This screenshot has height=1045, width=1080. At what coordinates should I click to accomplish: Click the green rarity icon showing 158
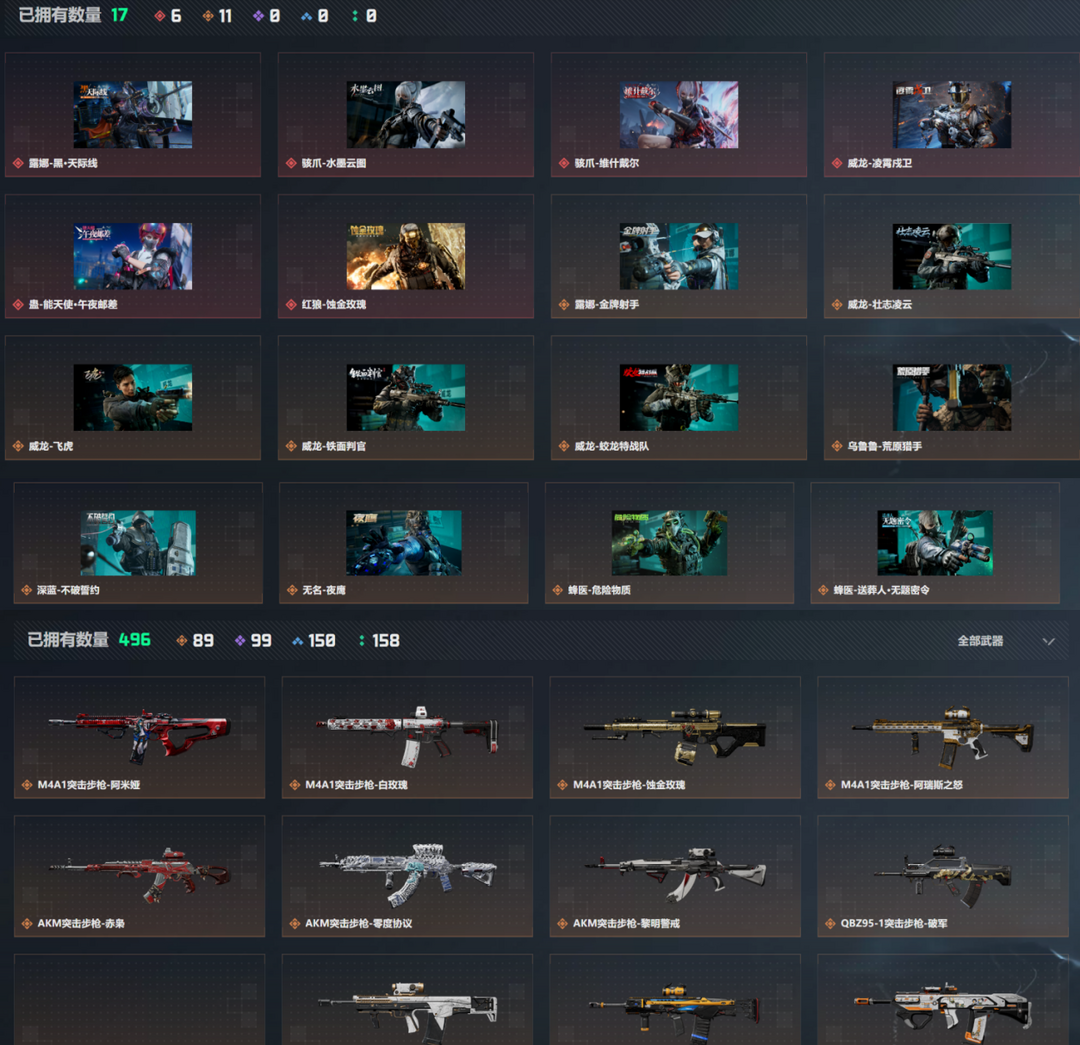[x=361, y=641]
